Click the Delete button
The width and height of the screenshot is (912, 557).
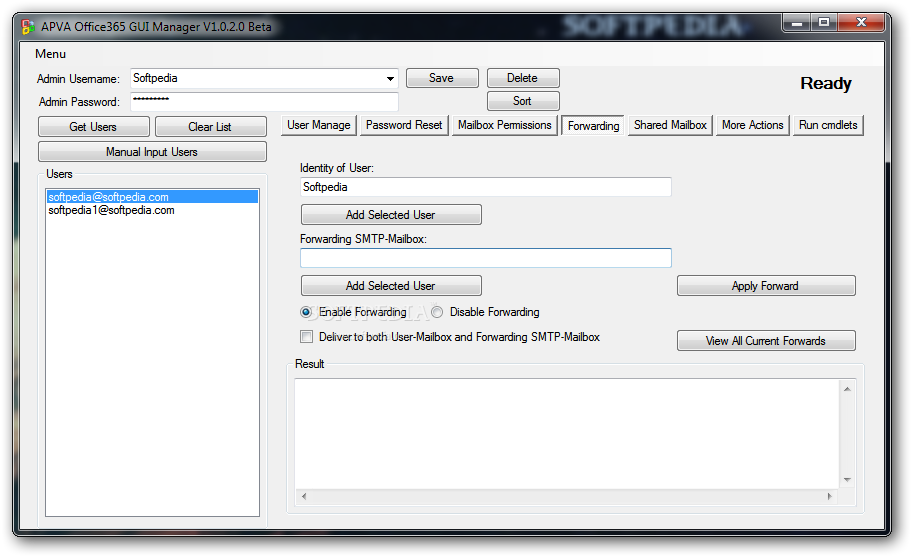coord(523,78)
